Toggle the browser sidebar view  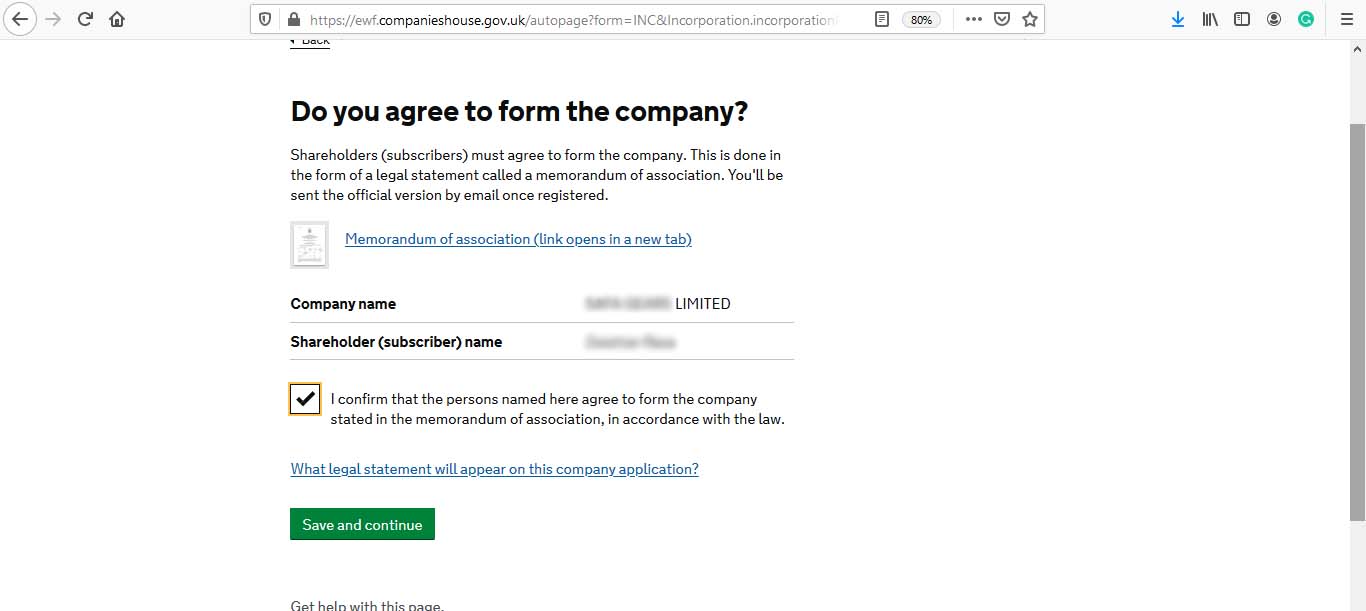(x=1242, y=19)
